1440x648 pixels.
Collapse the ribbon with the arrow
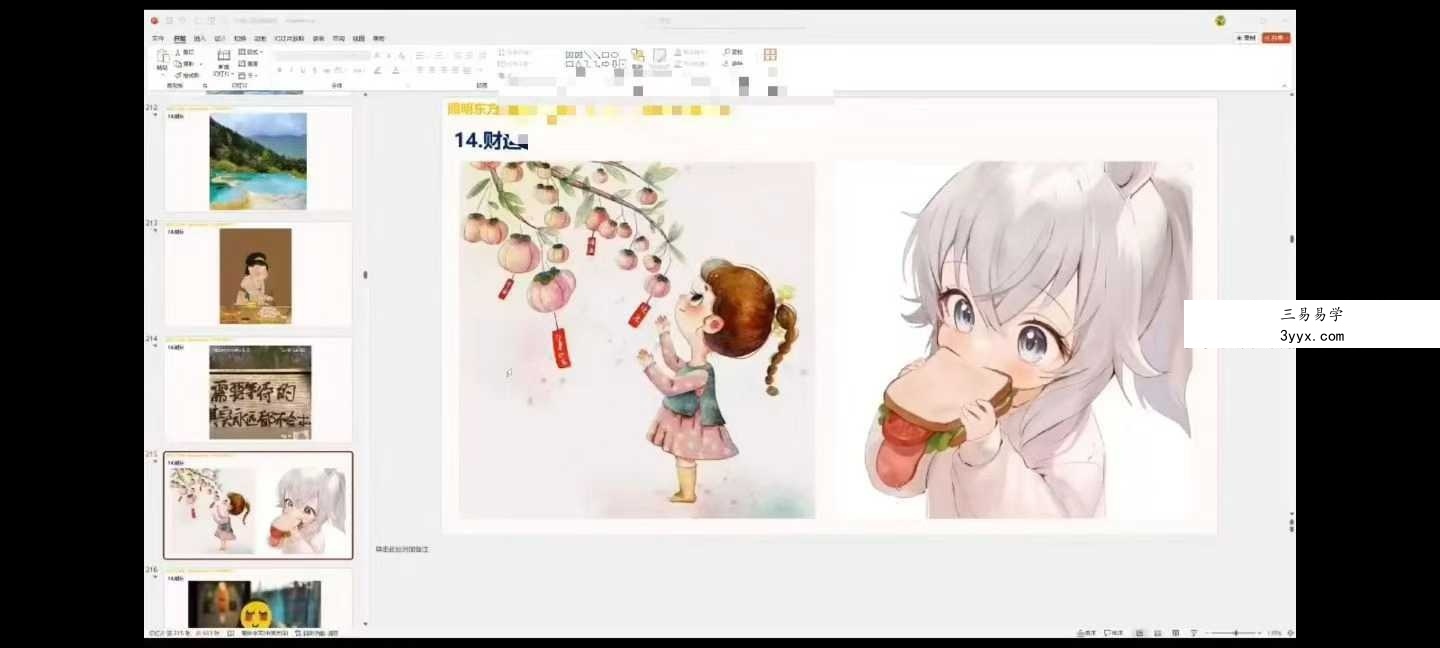(x=1284, y=86)
